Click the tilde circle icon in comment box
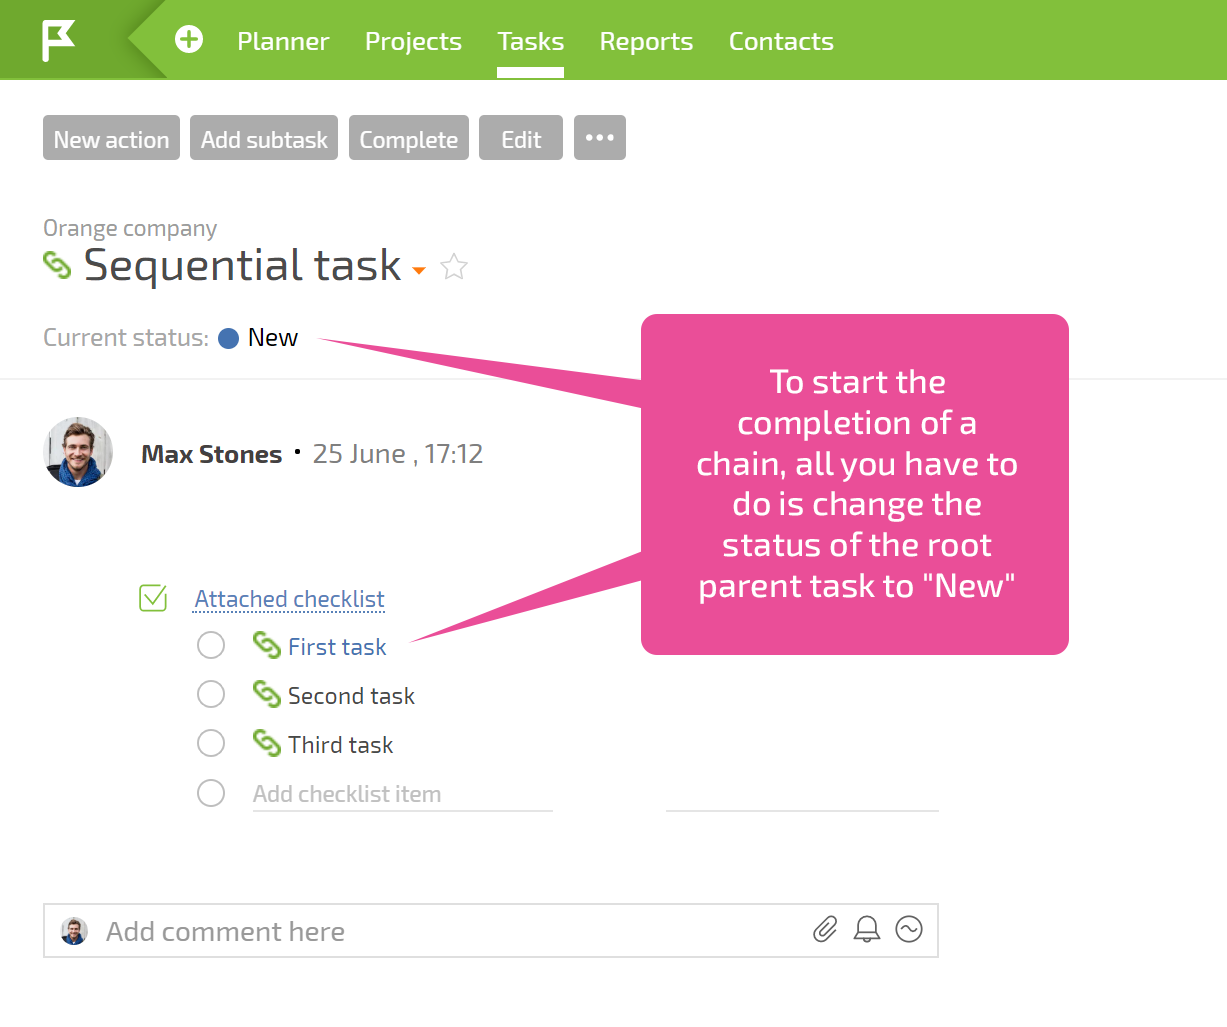The height and width of the screenshot is (1027, 1227). 909,930
